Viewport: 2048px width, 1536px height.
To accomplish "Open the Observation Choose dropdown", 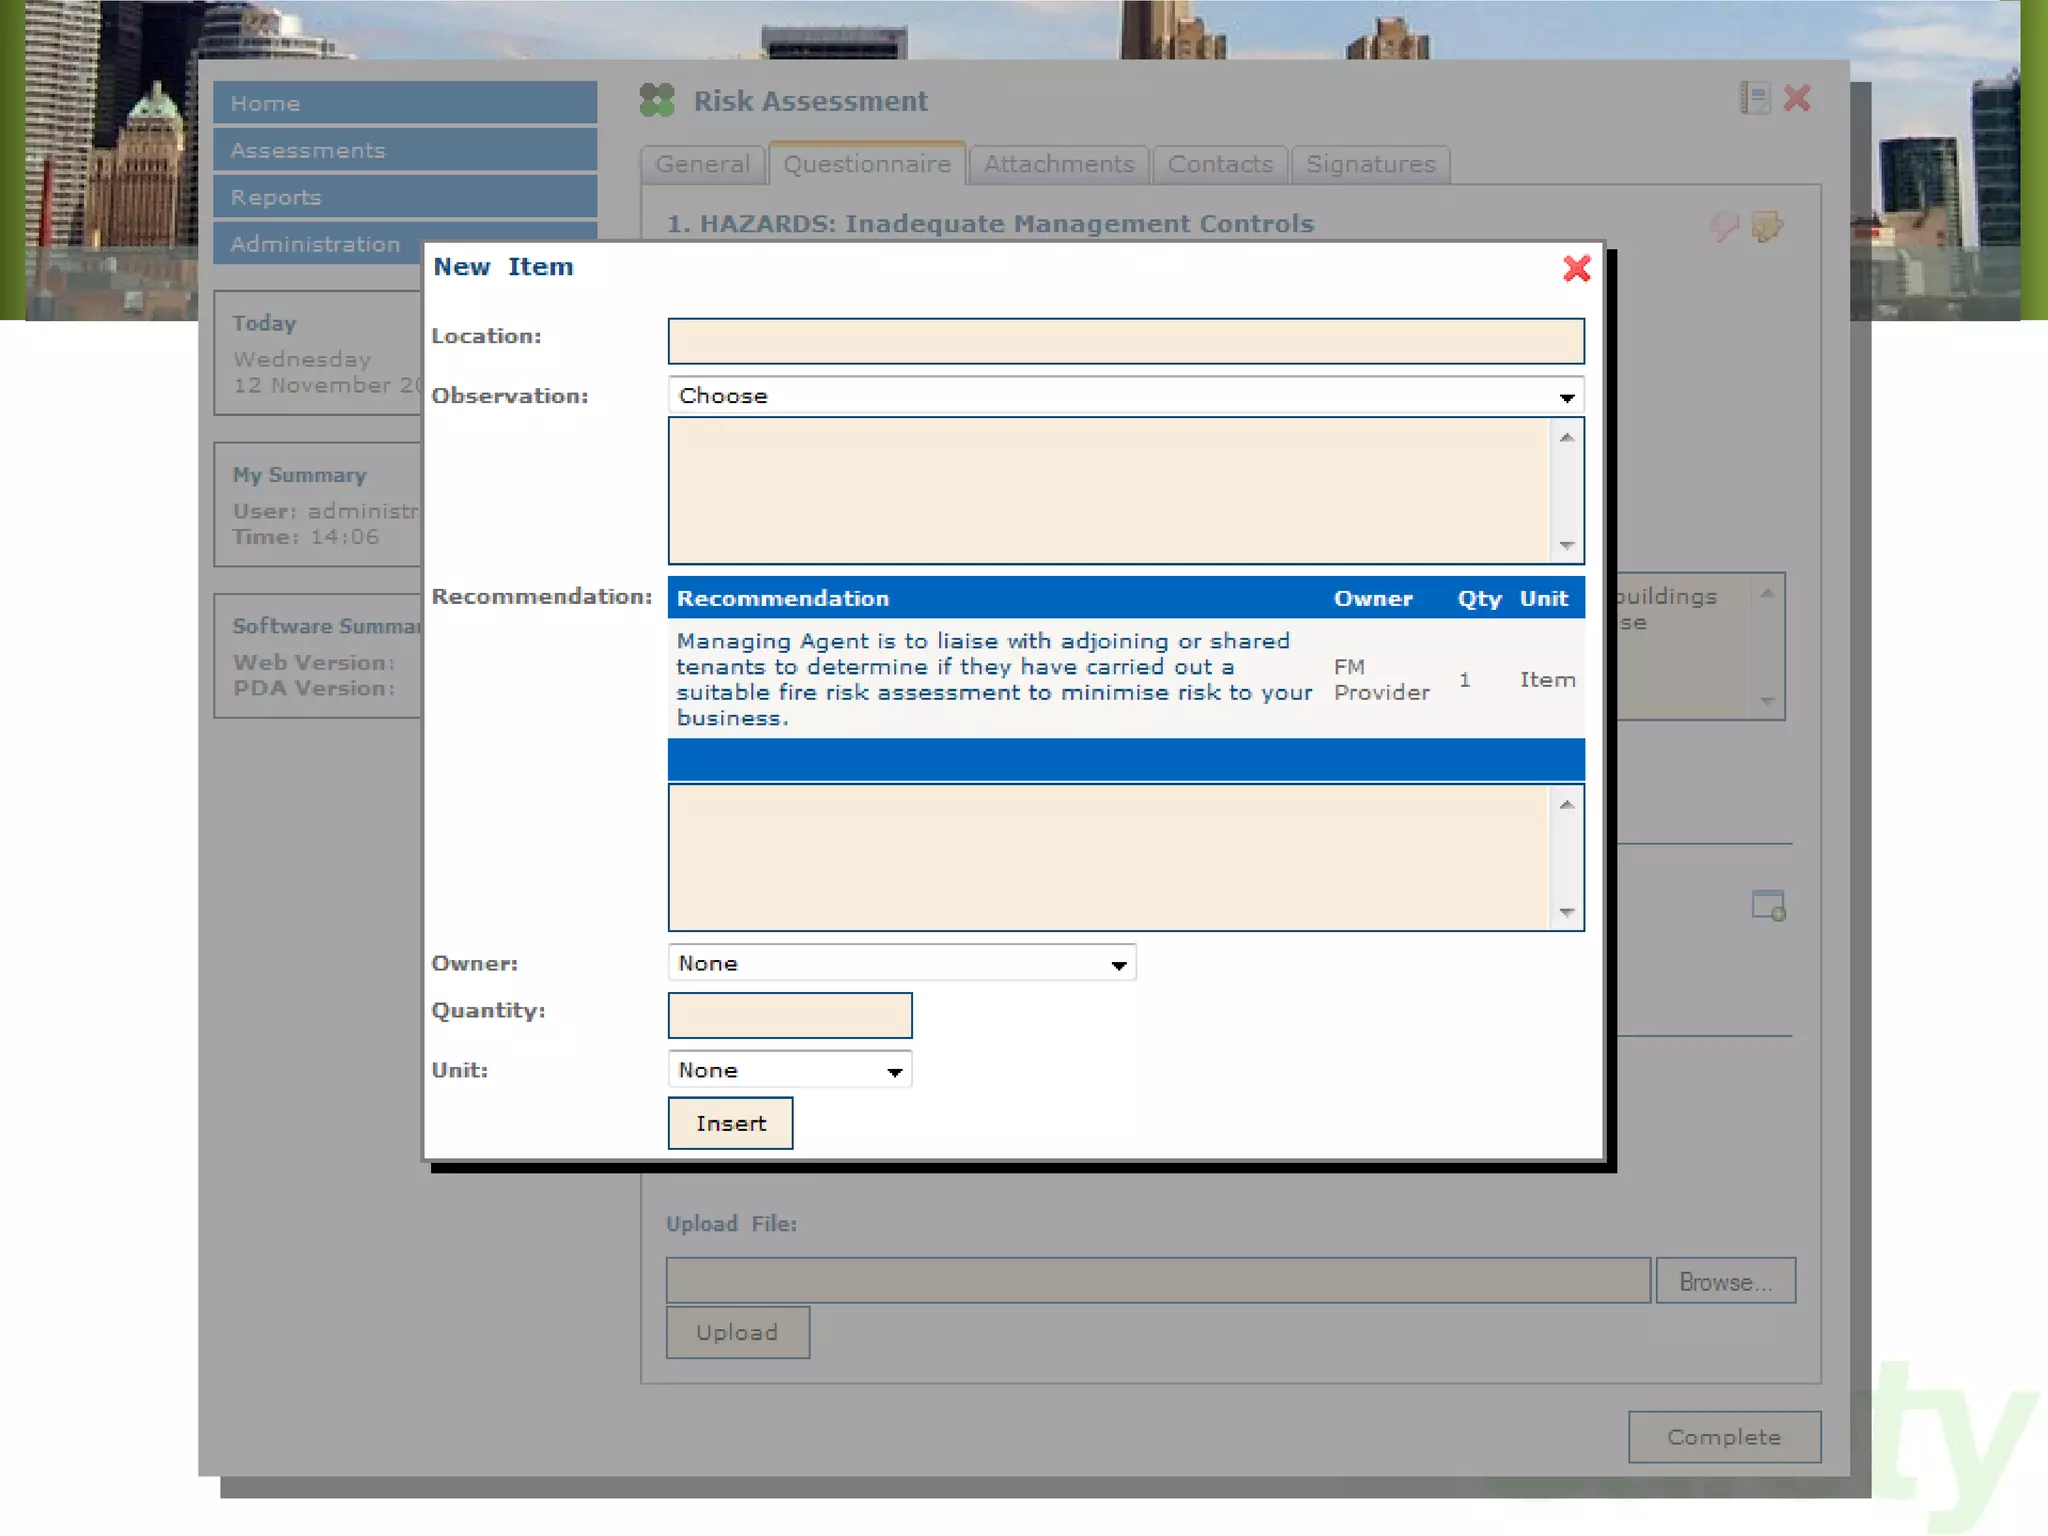I will point(1125,396).
